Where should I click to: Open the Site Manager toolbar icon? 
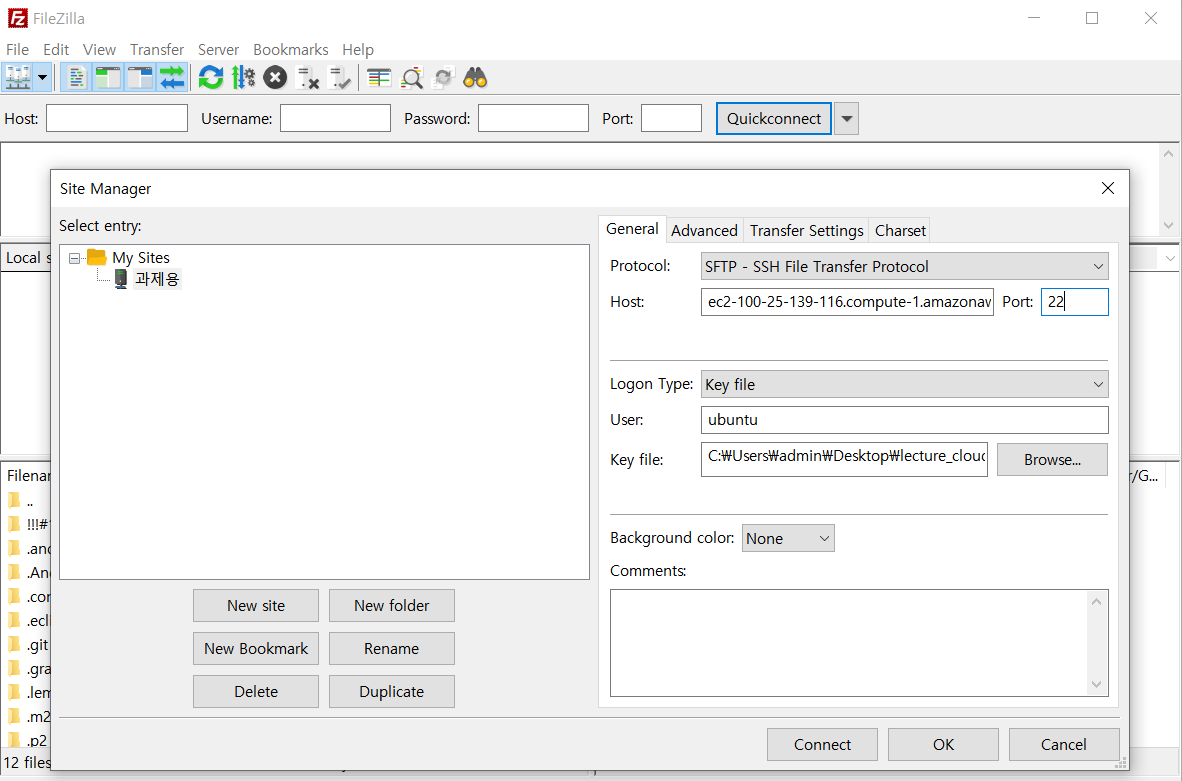click(x=18, y=78)
